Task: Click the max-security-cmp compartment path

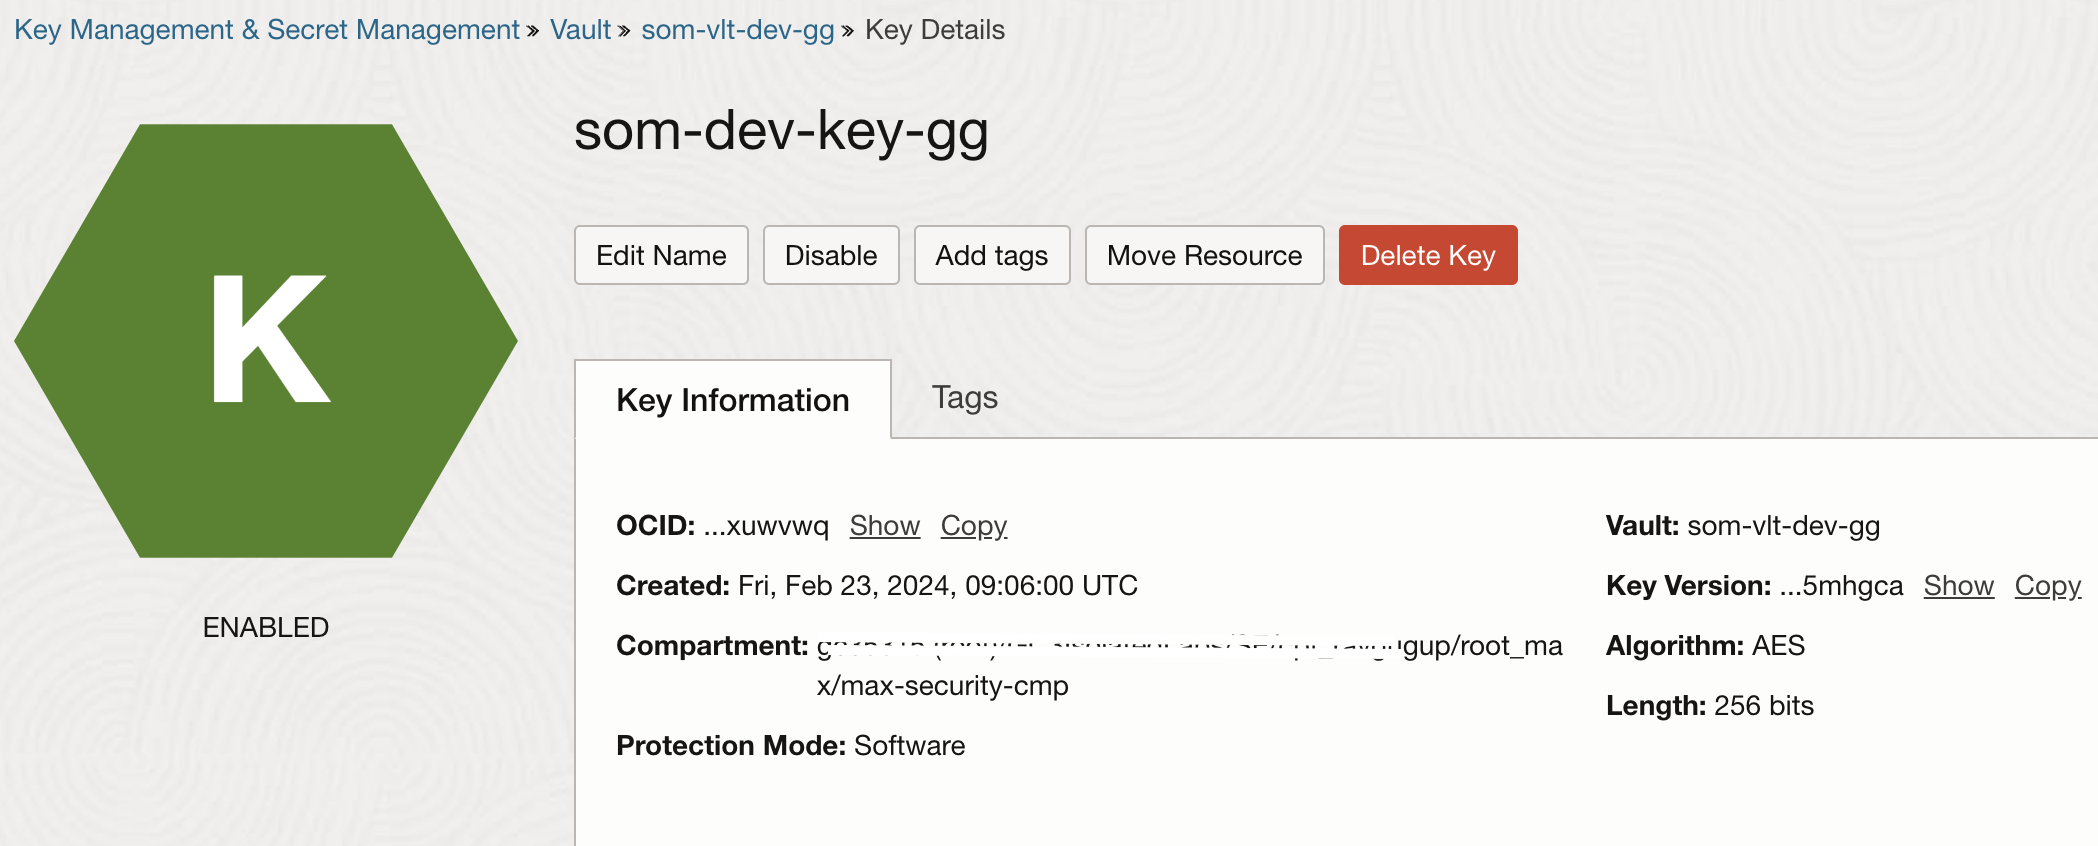Action: point(942,686)
